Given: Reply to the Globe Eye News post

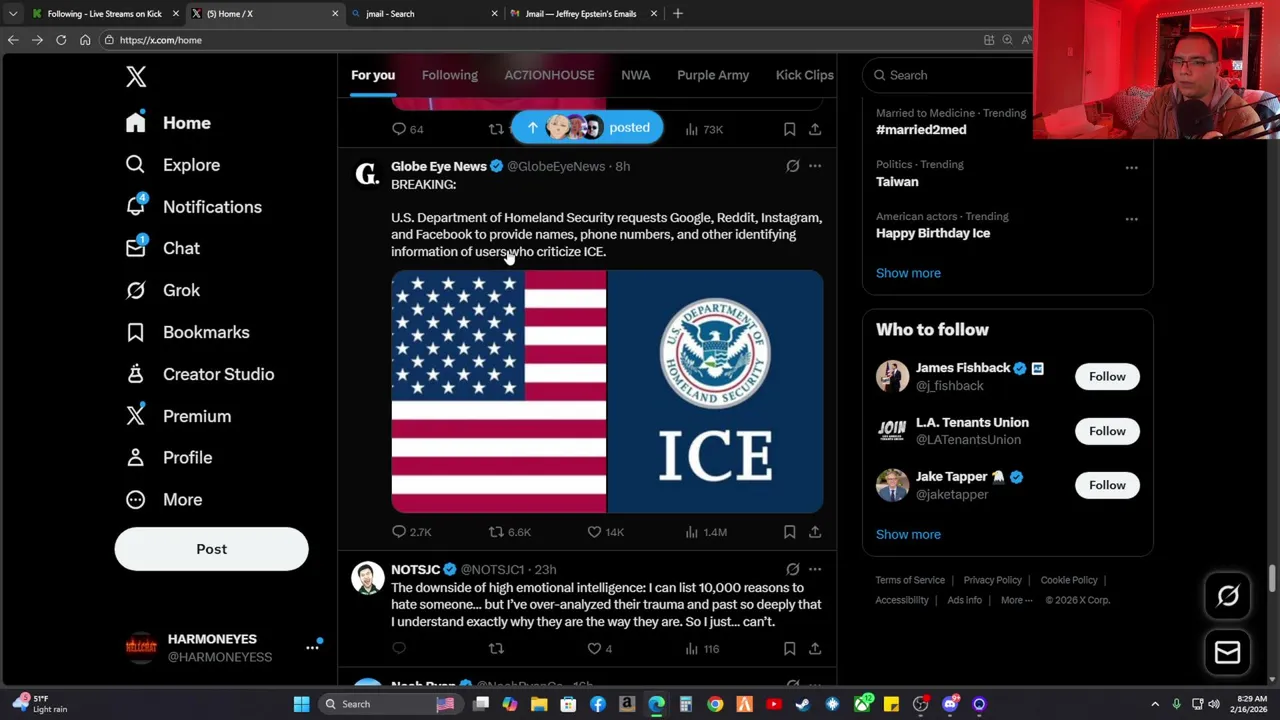Looking at the screenshot, I should click(x=411, y=532).
